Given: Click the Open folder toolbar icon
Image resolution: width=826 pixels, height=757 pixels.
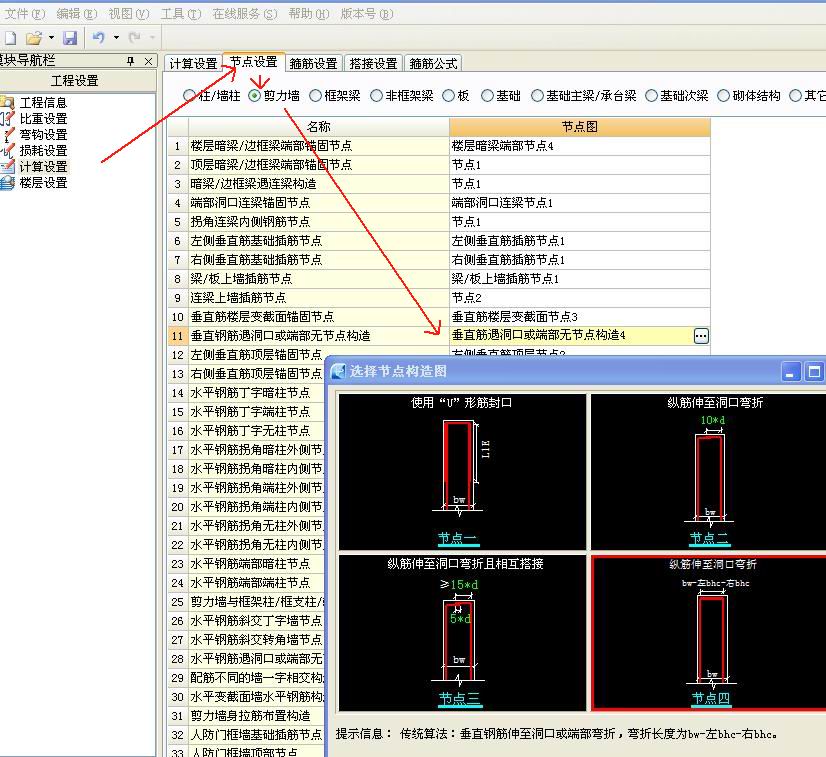Looking at the screenshot, I should pos(34,38).
